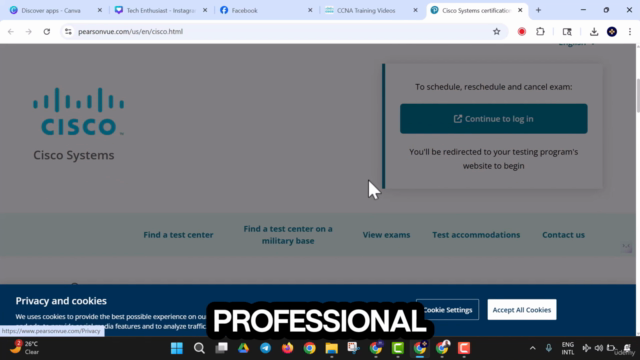This screenshot has height=360, width=640.
Task: Open the volume speaker icon in tray
Action: coord(599,348)
